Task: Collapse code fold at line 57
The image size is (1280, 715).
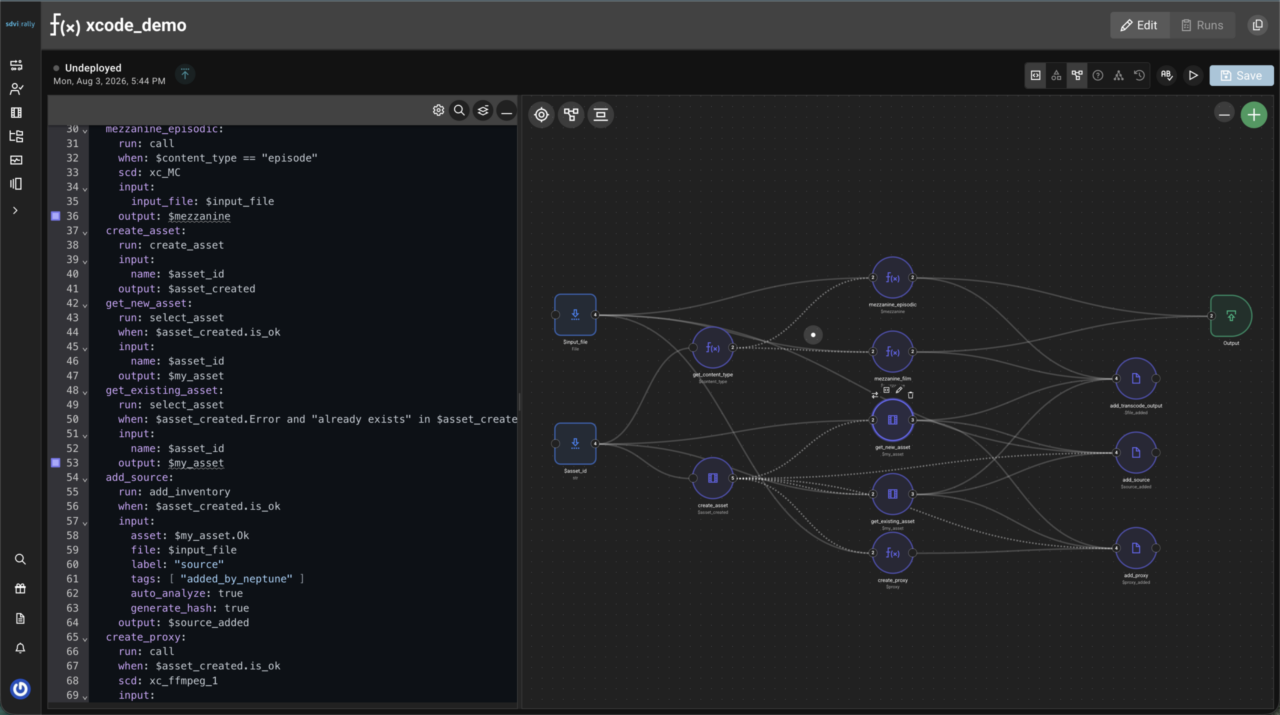Action: tap(85, 521)
